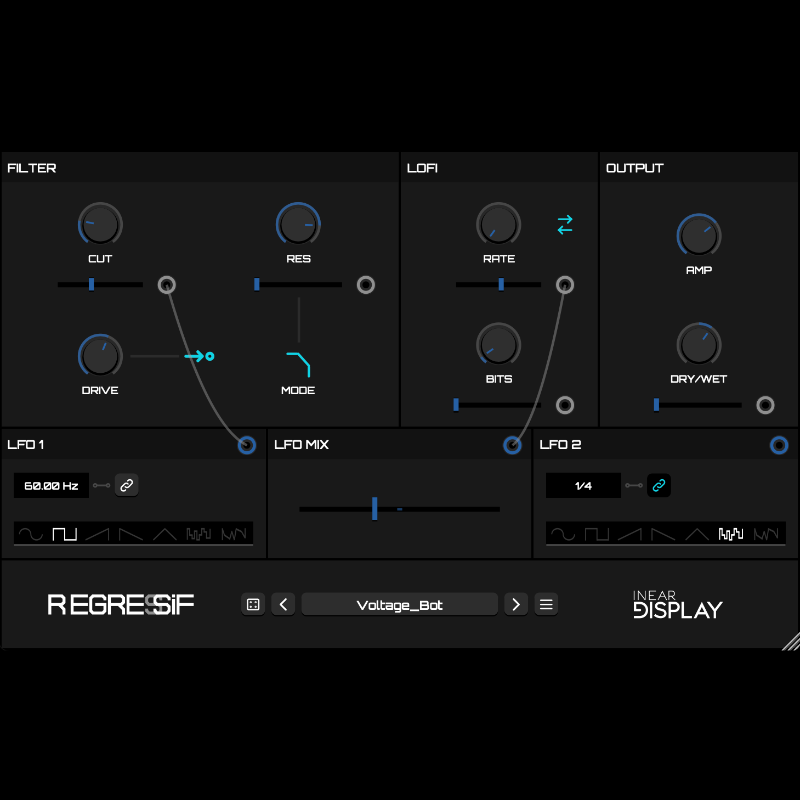This screenshot has height=800, width=800.
Task: Click the REGRESSIF logo
Action: click(121, 605)
